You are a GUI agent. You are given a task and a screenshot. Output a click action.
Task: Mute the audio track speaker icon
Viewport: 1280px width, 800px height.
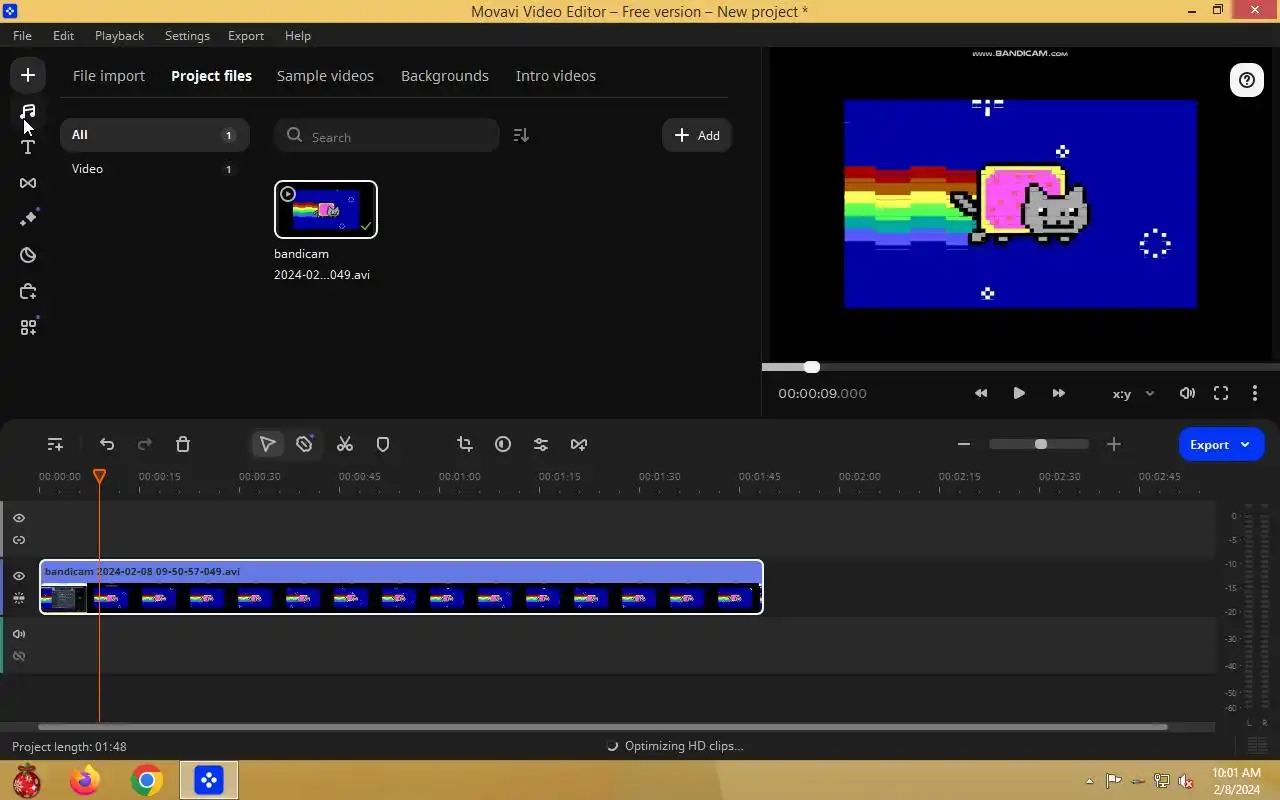19,634
